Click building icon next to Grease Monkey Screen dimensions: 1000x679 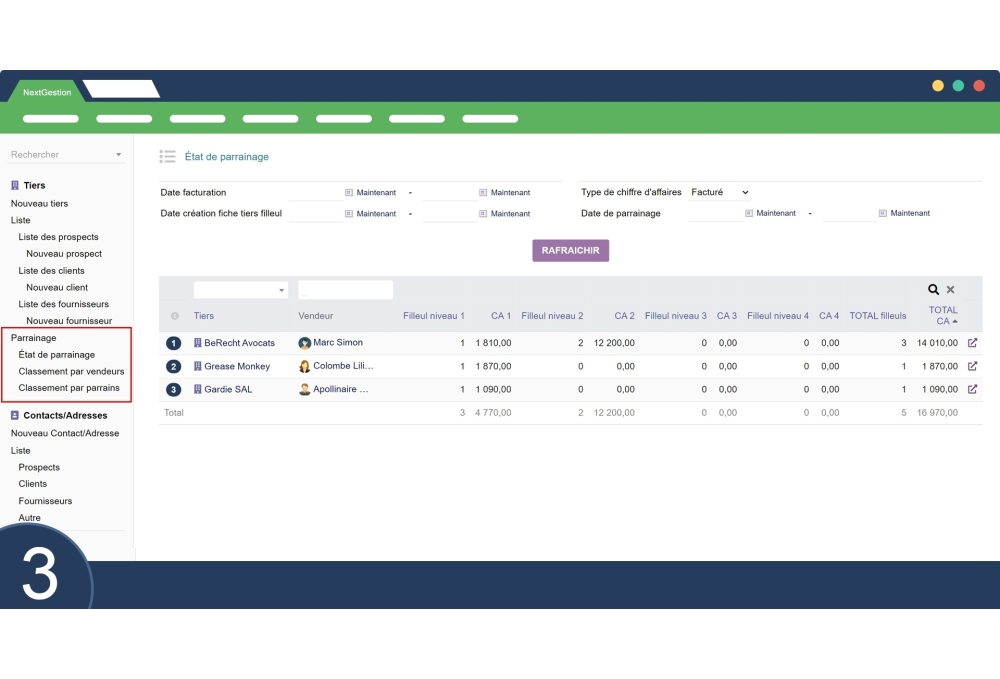pos(198,366)
